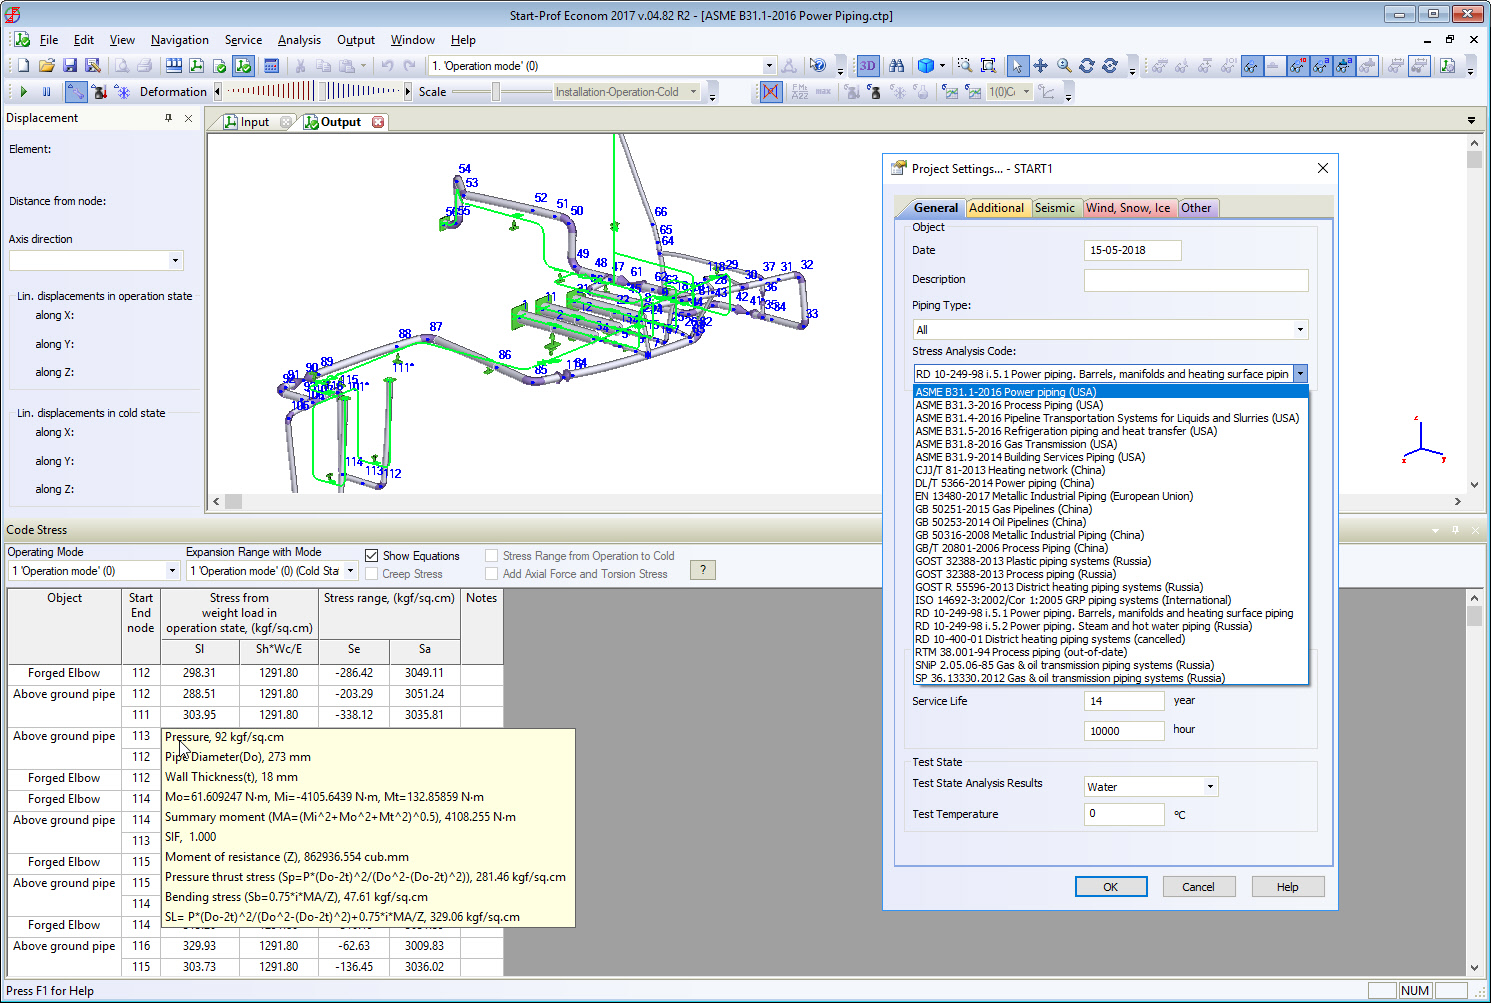Open the 1(0)C toolbar dropdown
The image size is (1491, 1003).
(1026, 92)
